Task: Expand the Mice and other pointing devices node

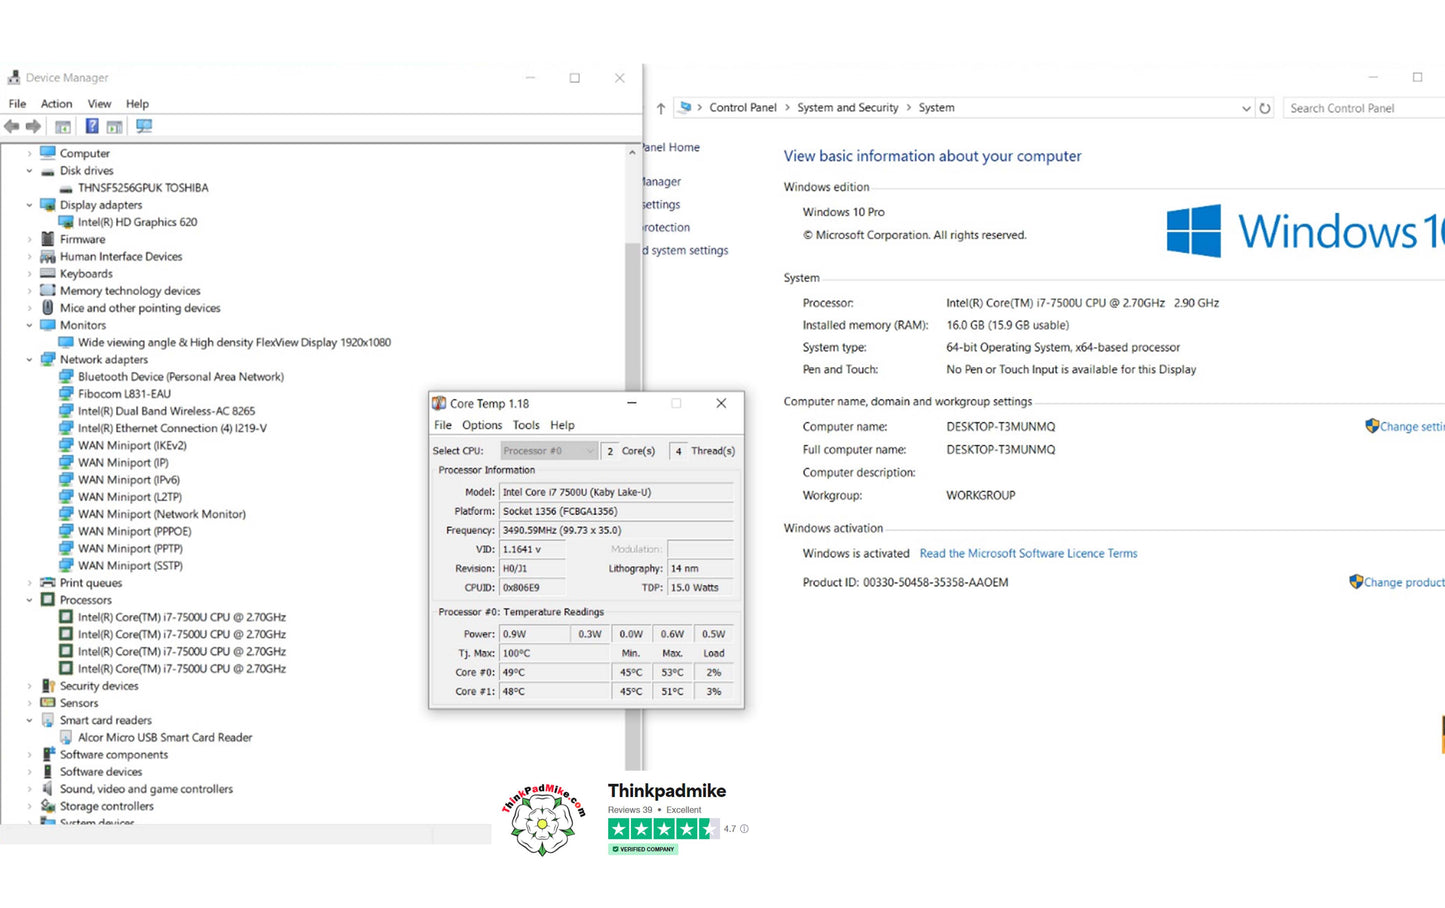Action: 29,308
